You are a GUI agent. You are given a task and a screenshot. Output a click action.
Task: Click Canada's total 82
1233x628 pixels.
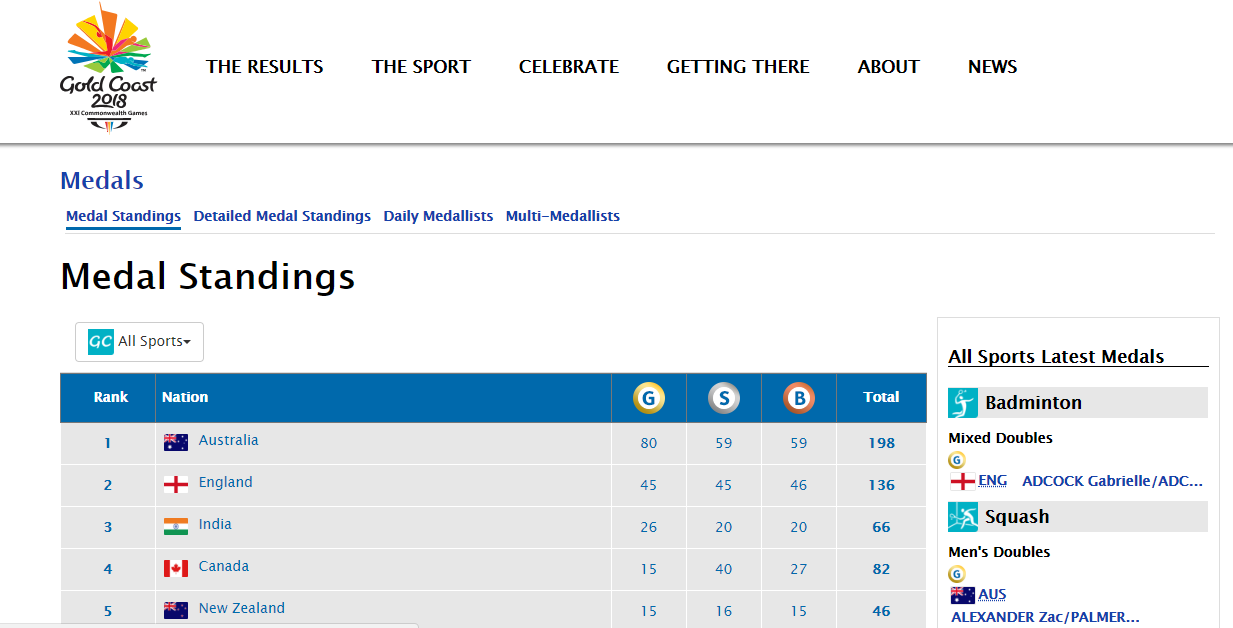881,569
